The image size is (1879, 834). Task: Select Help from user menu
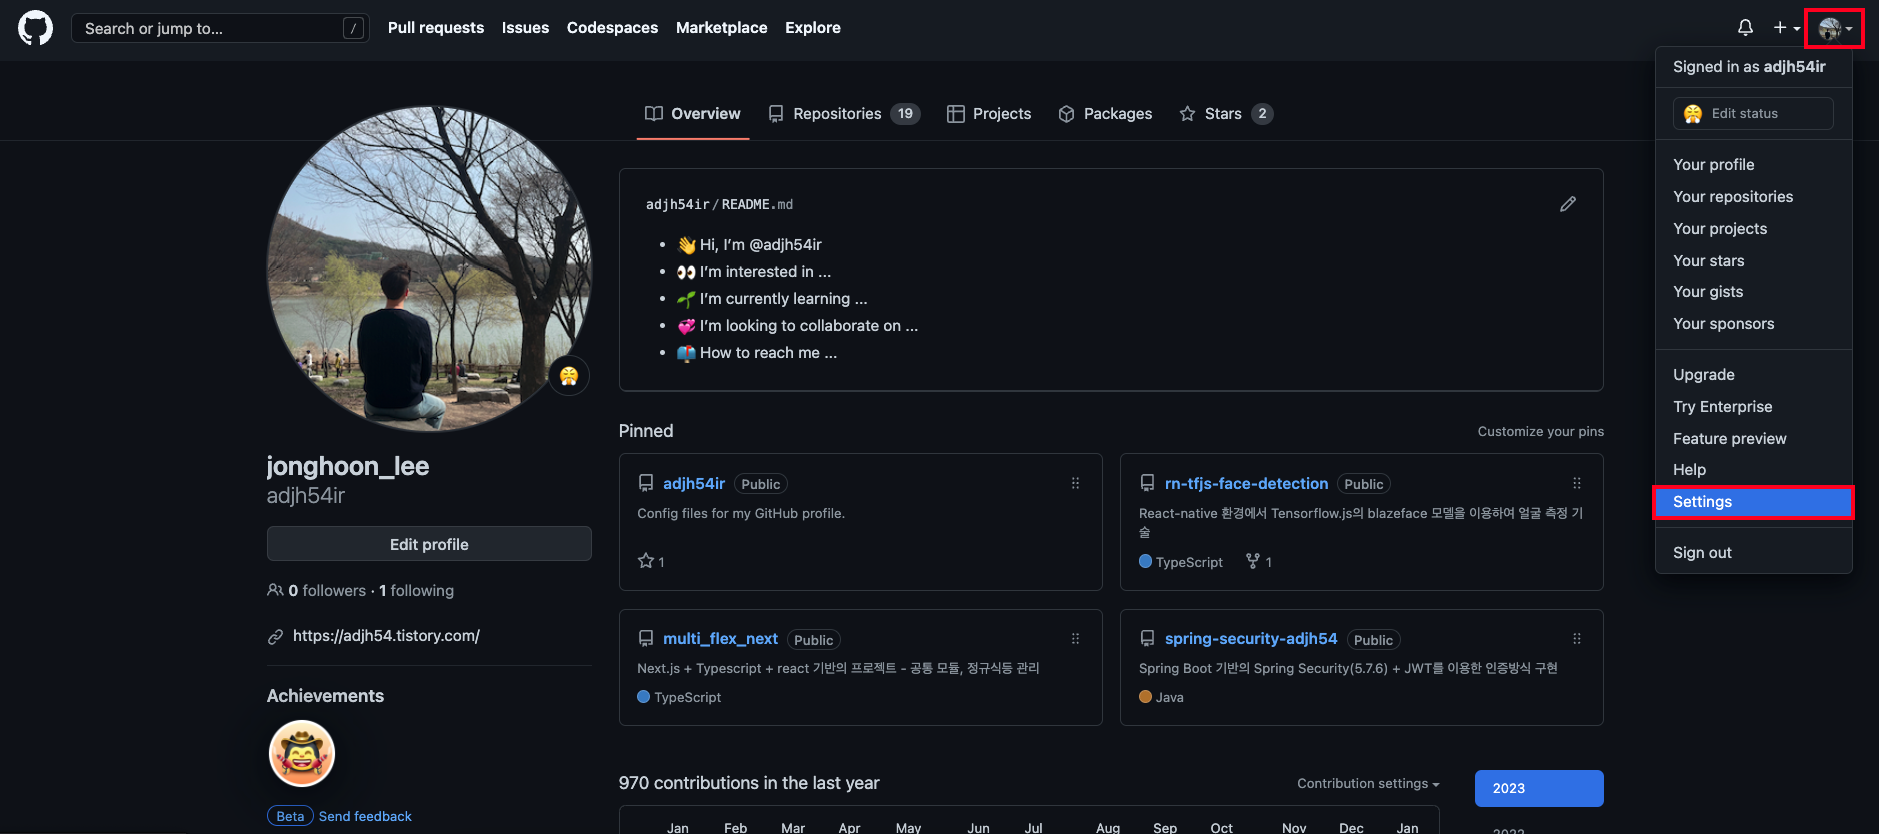[1754, 470]
